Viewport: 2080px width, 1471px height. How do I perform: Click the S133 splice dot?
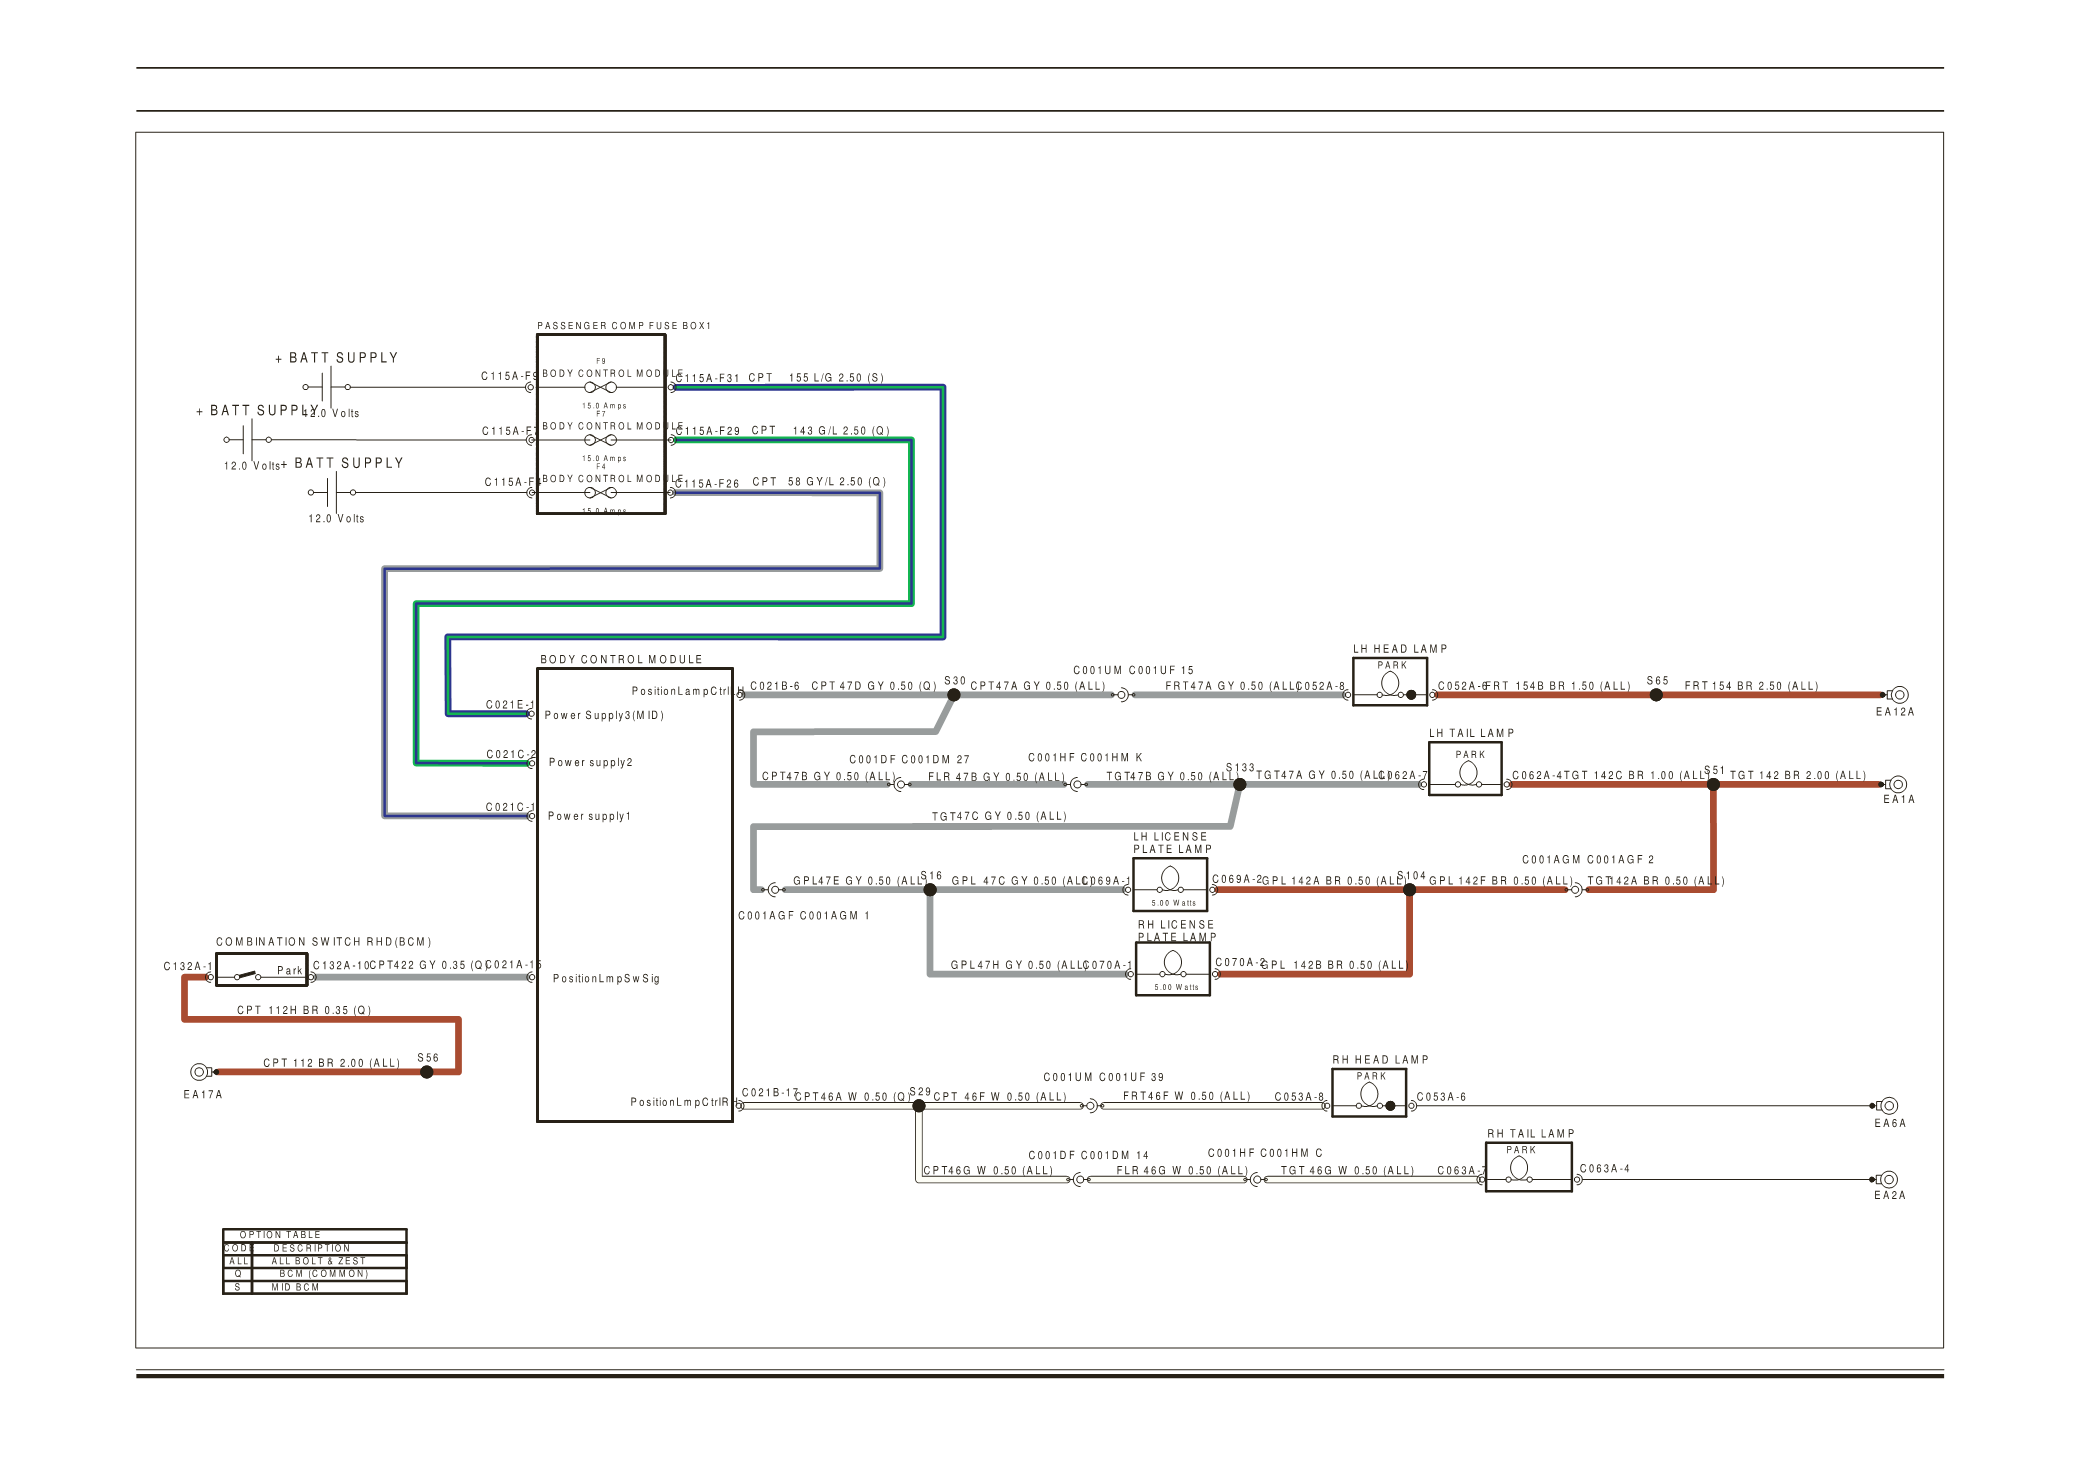[1239, 785]
